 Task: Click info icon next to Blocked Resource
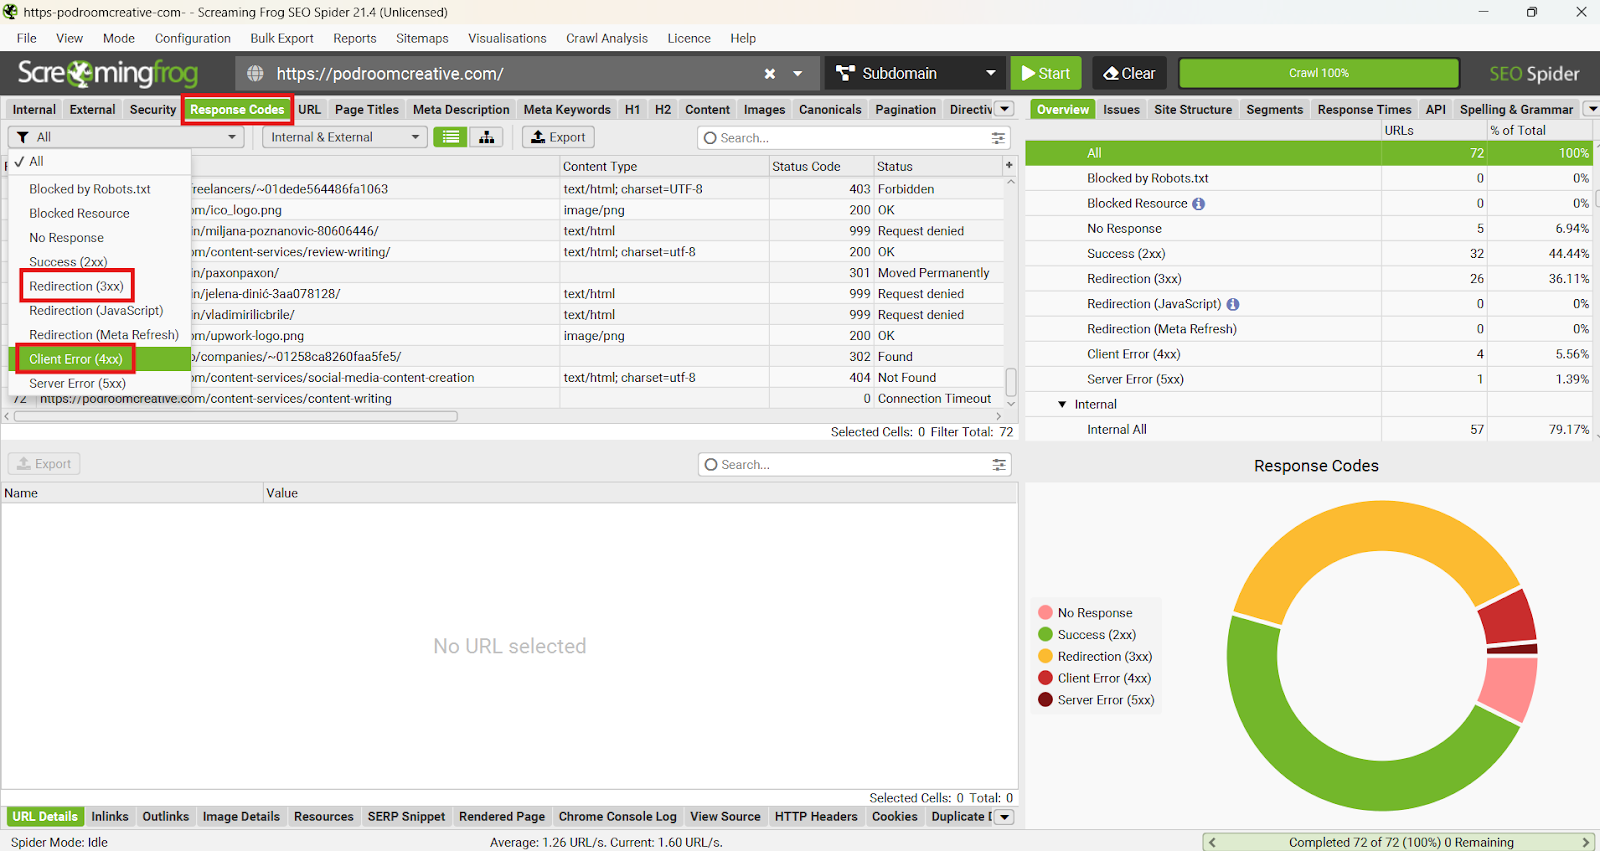(x=1198, y=204)
